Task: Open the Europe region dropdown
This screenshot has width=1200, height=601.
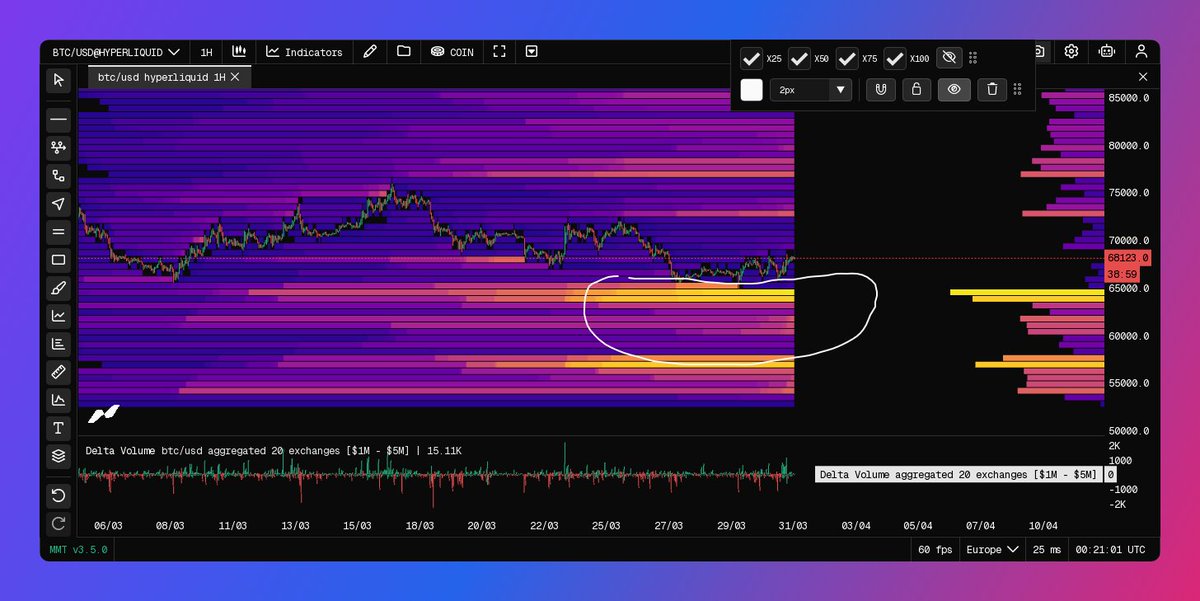Action: coord(992,549)
